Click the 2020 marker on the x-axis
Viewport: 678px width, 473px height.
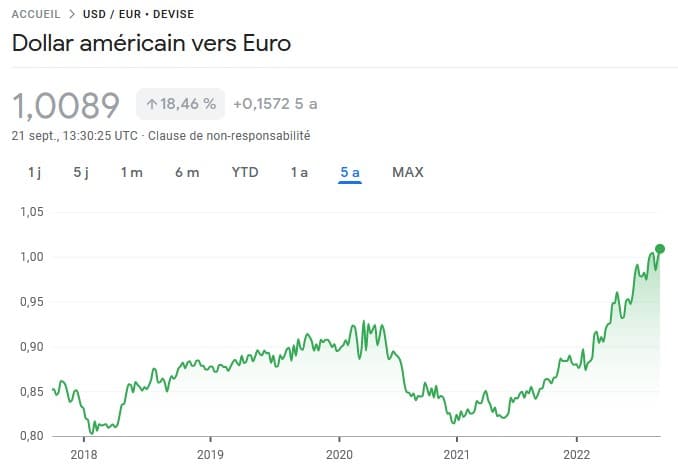[x=339, y=454]
